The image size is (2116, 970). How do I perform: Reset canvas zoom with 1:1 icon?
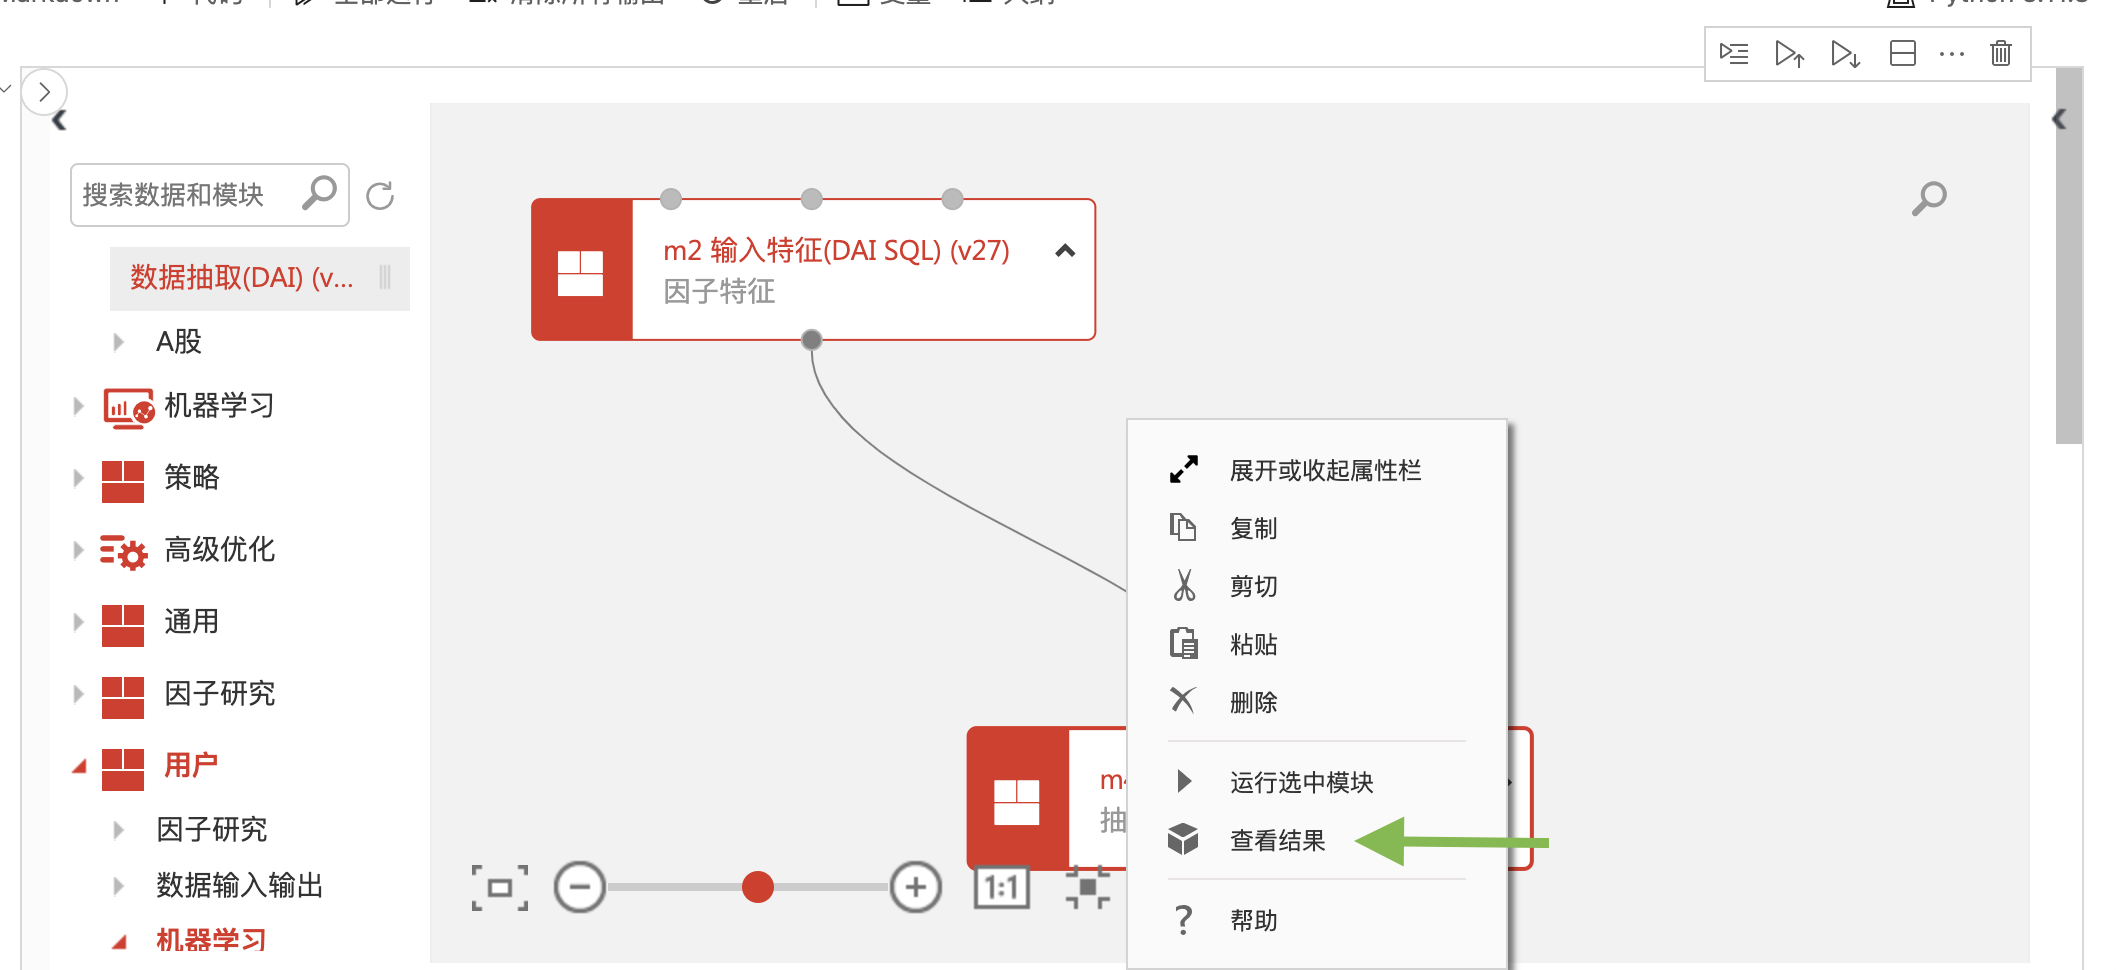point(1001,888)
